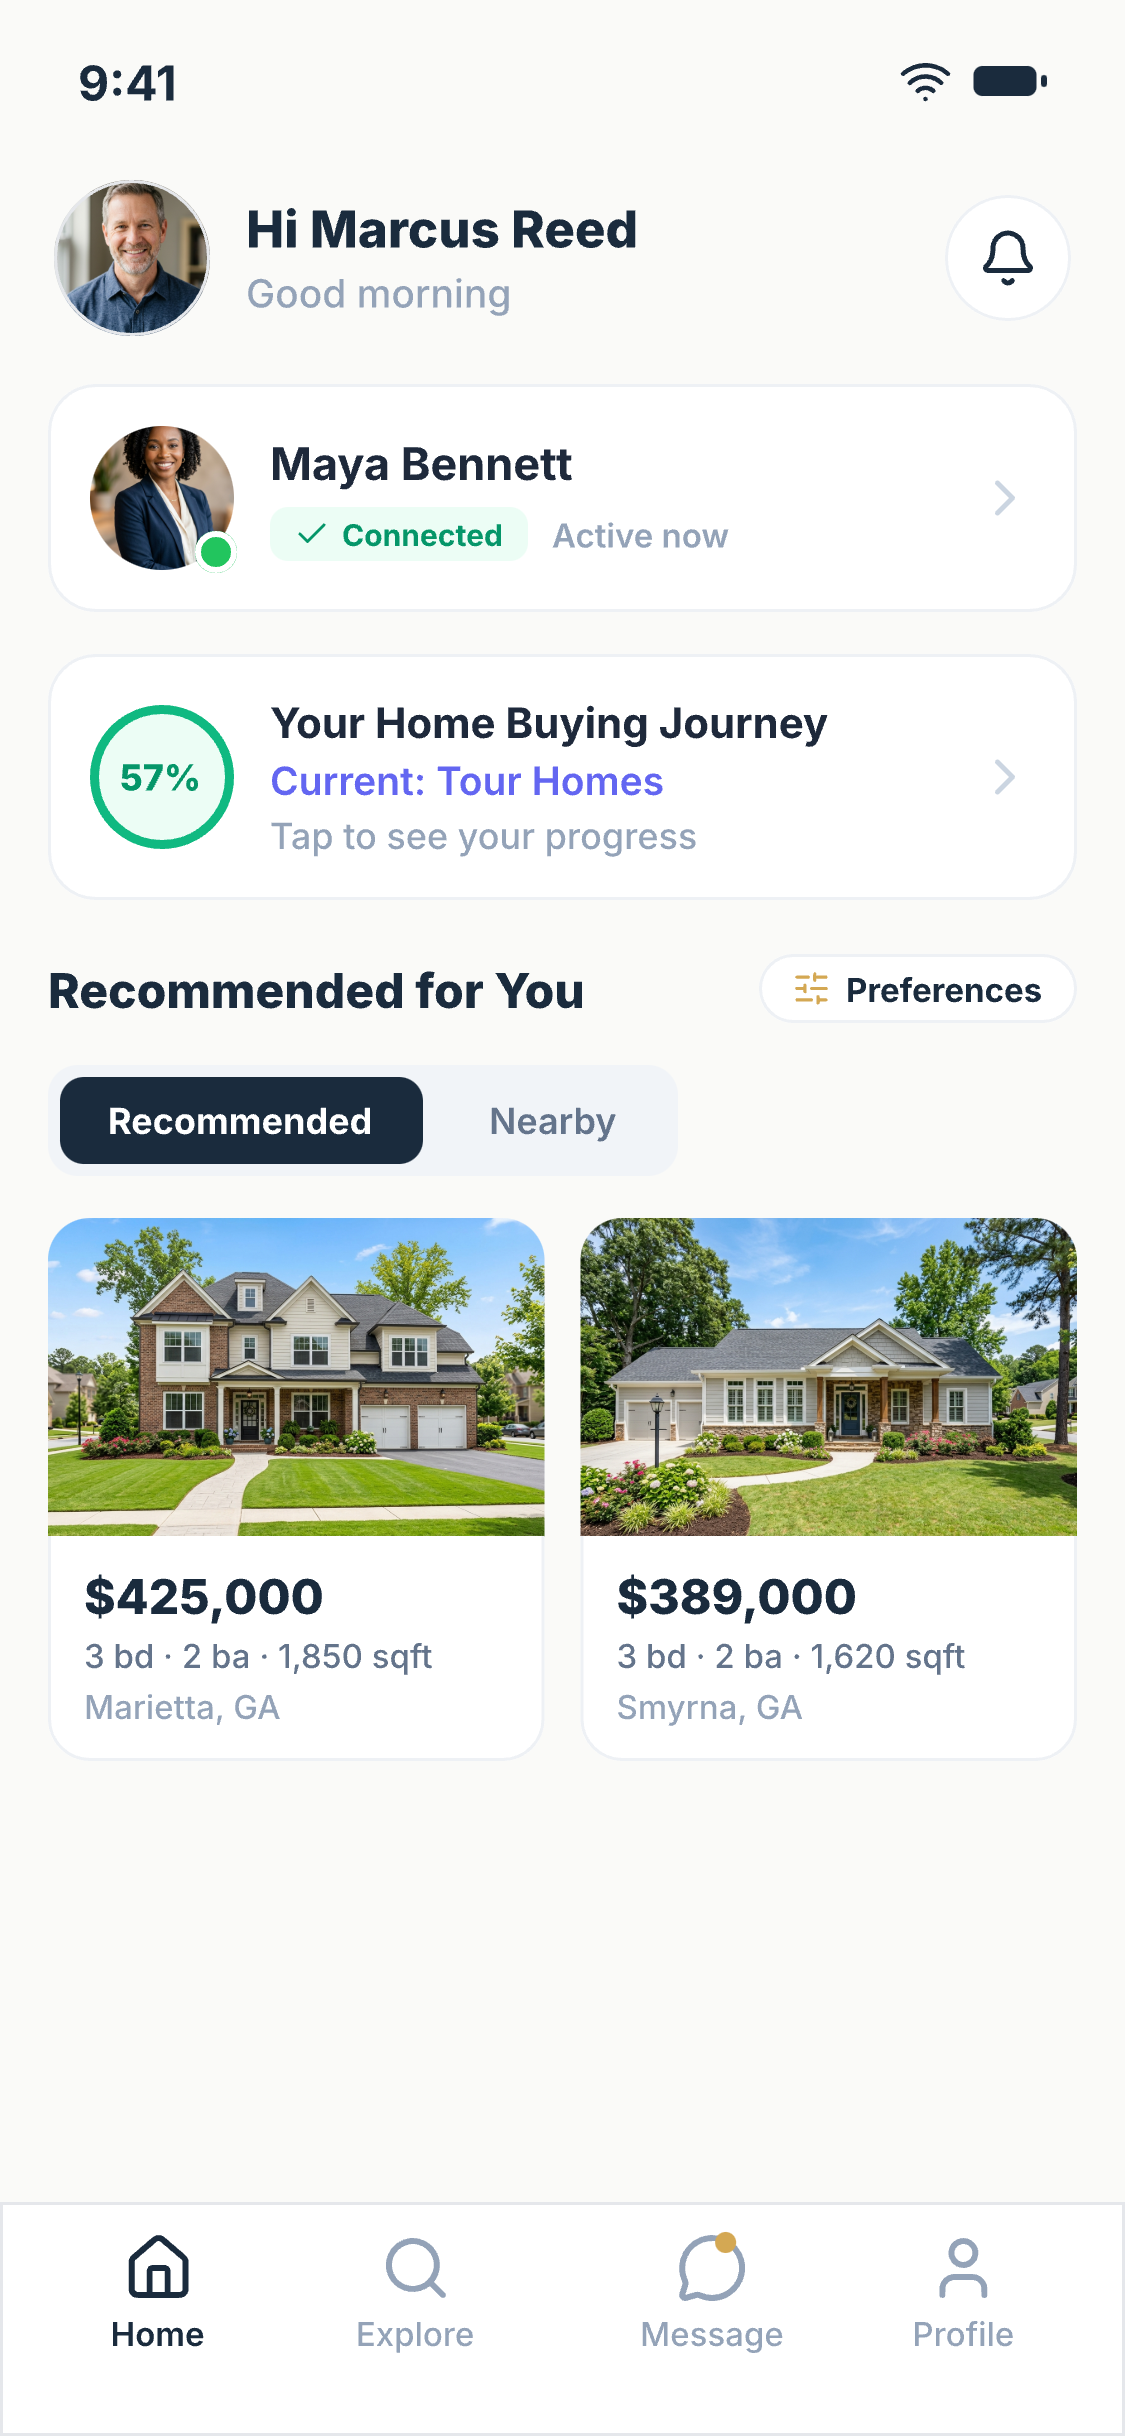This screenshot has height=2436, width=1125.
Task: Tap Maya Bennett's agent photo
Action: tap(162, 498)
